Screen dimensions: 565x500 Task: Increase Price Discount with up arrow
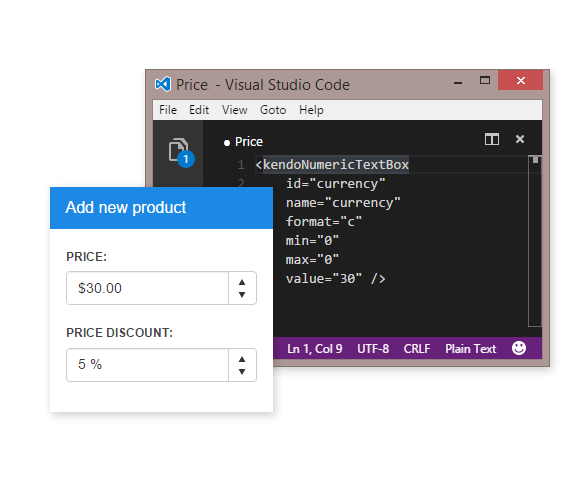(x=242, y=359)
